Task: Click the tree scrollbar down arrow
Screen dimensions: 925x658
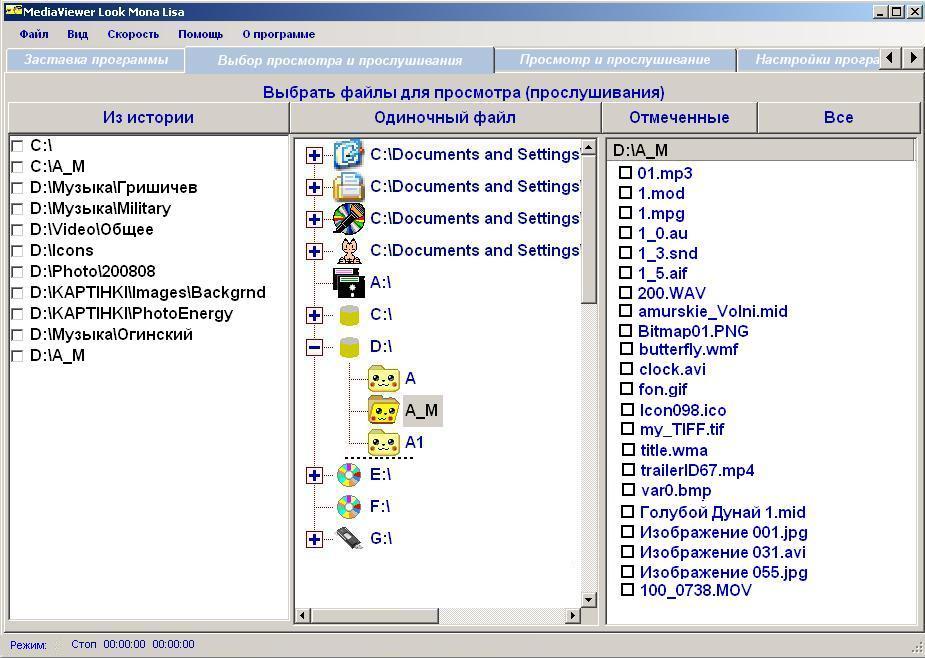Action: (x=589, y=600)
